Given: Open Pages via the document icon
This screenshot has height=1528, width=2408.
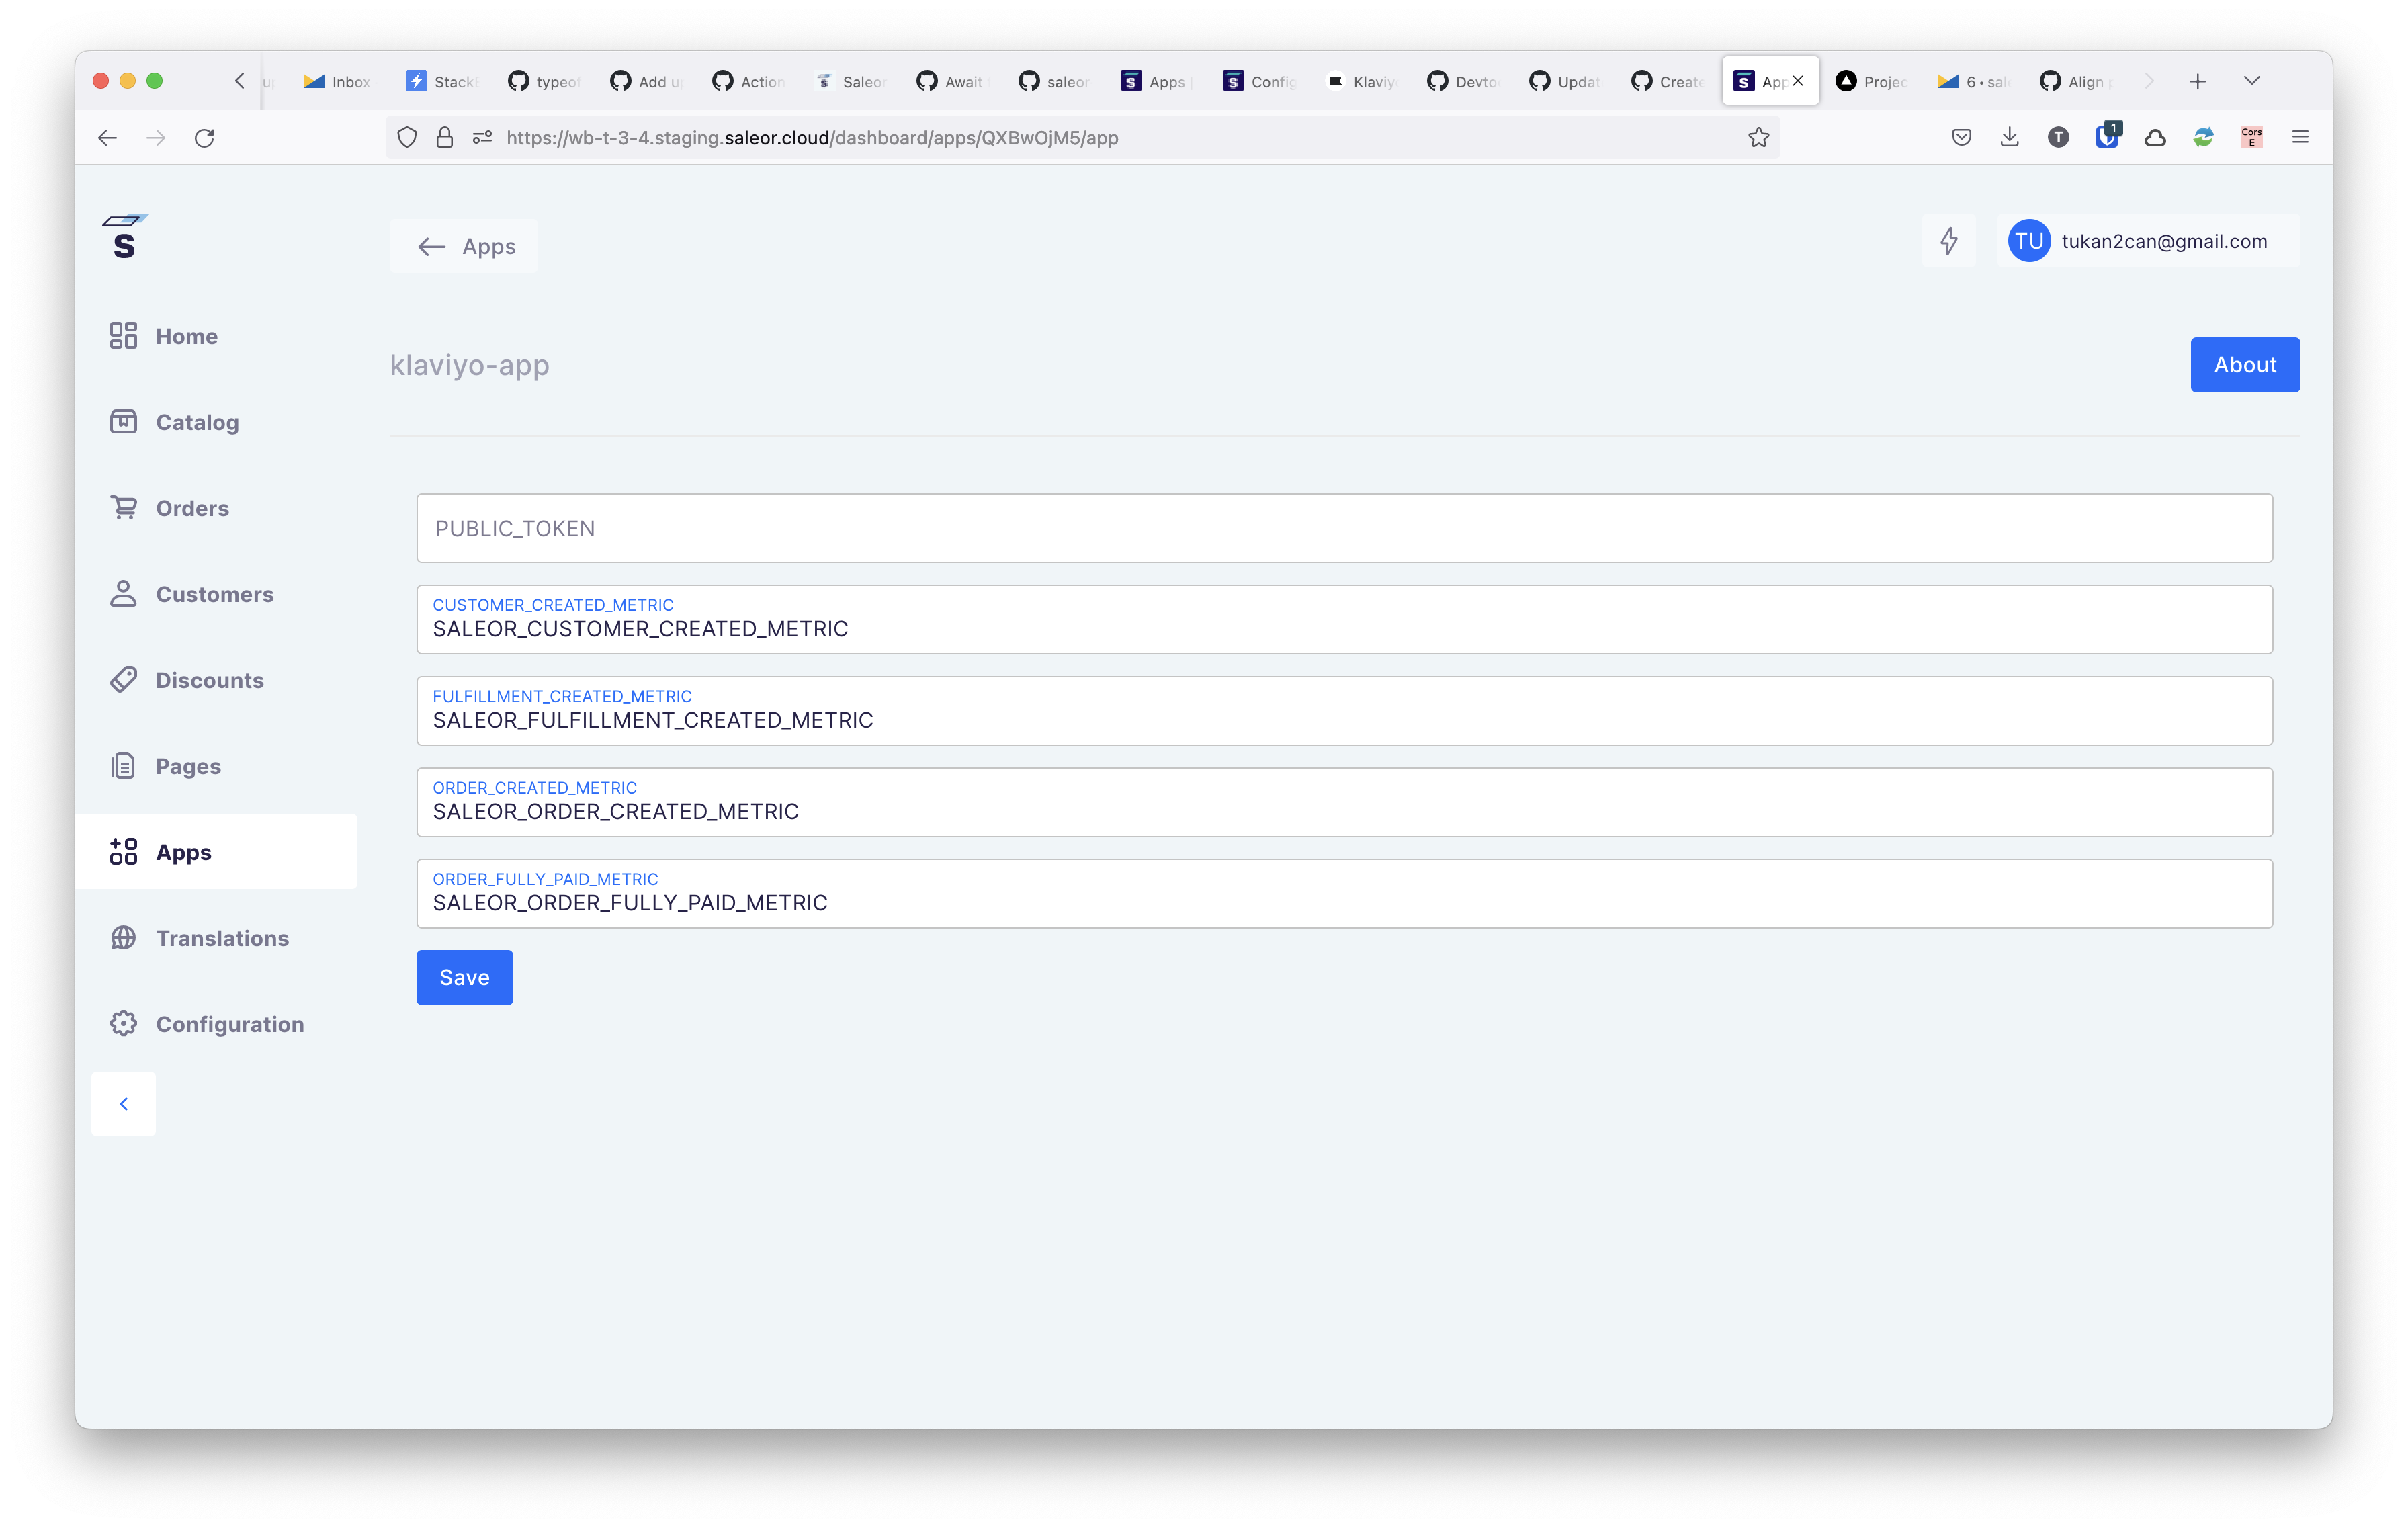Looking at the screenshot, I should click(123, 765).
